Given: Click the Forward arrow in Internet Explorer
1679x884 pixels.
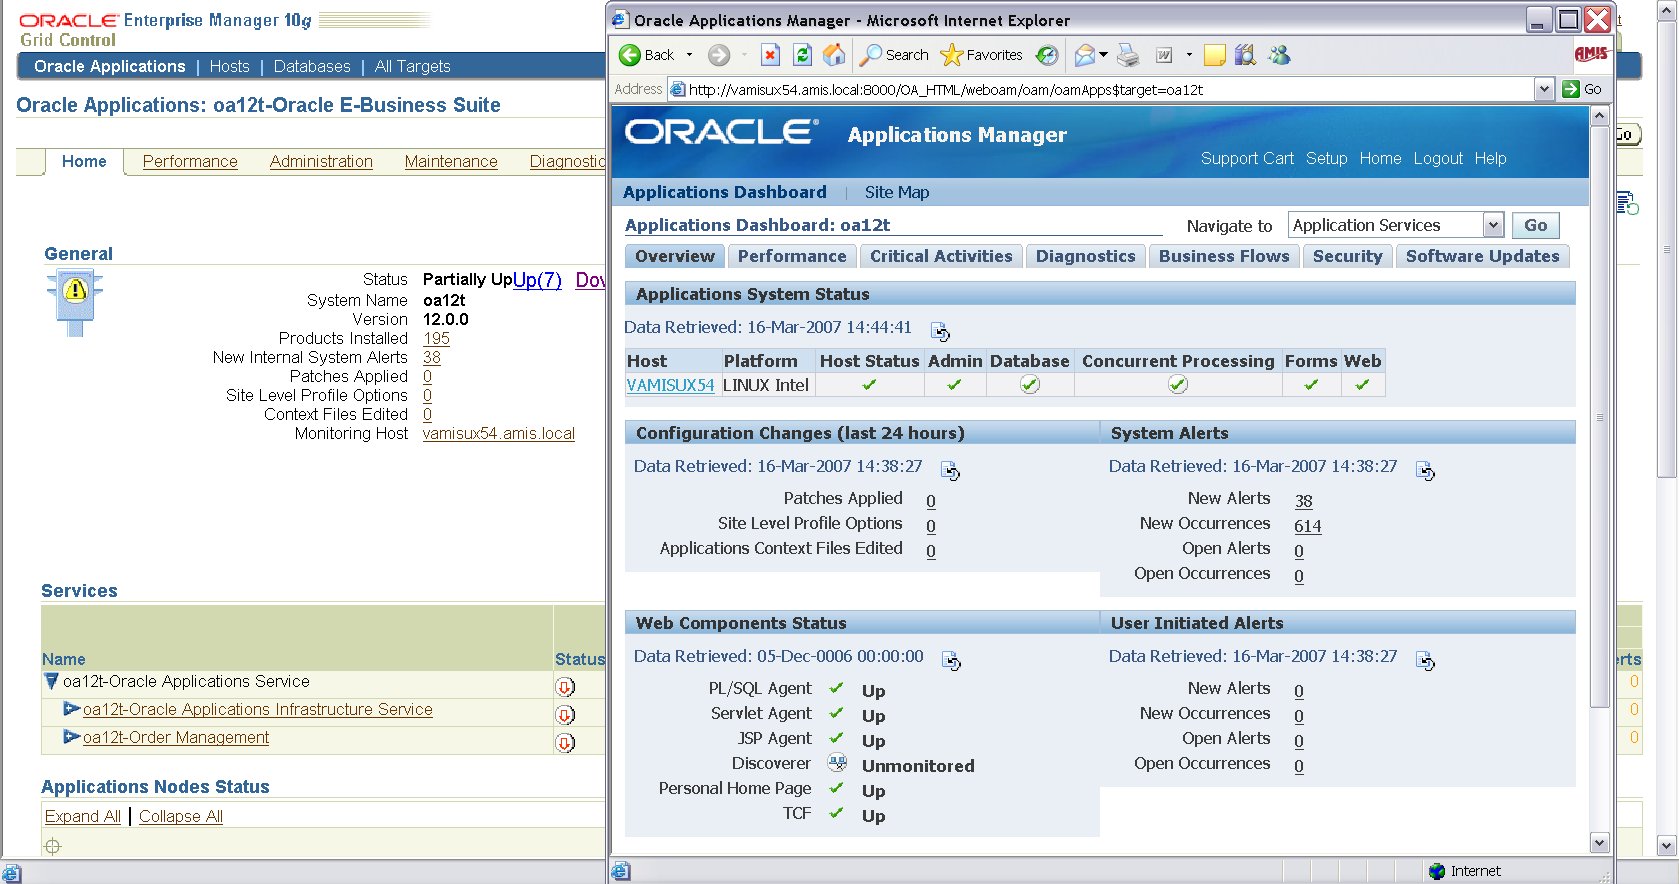Looking at the screenshot, I should [x=719, y=55].
